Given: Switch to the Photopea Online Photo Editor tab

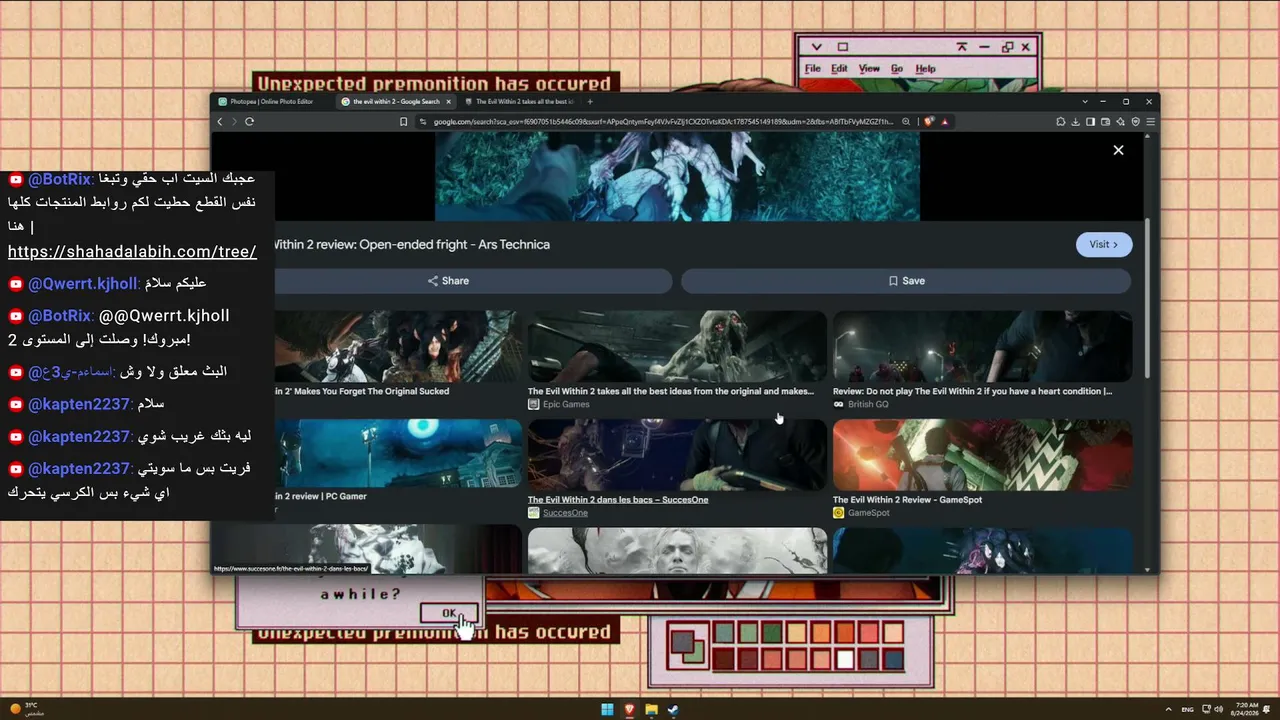Looking at the screenshot, I should click(x=273, y=101).
